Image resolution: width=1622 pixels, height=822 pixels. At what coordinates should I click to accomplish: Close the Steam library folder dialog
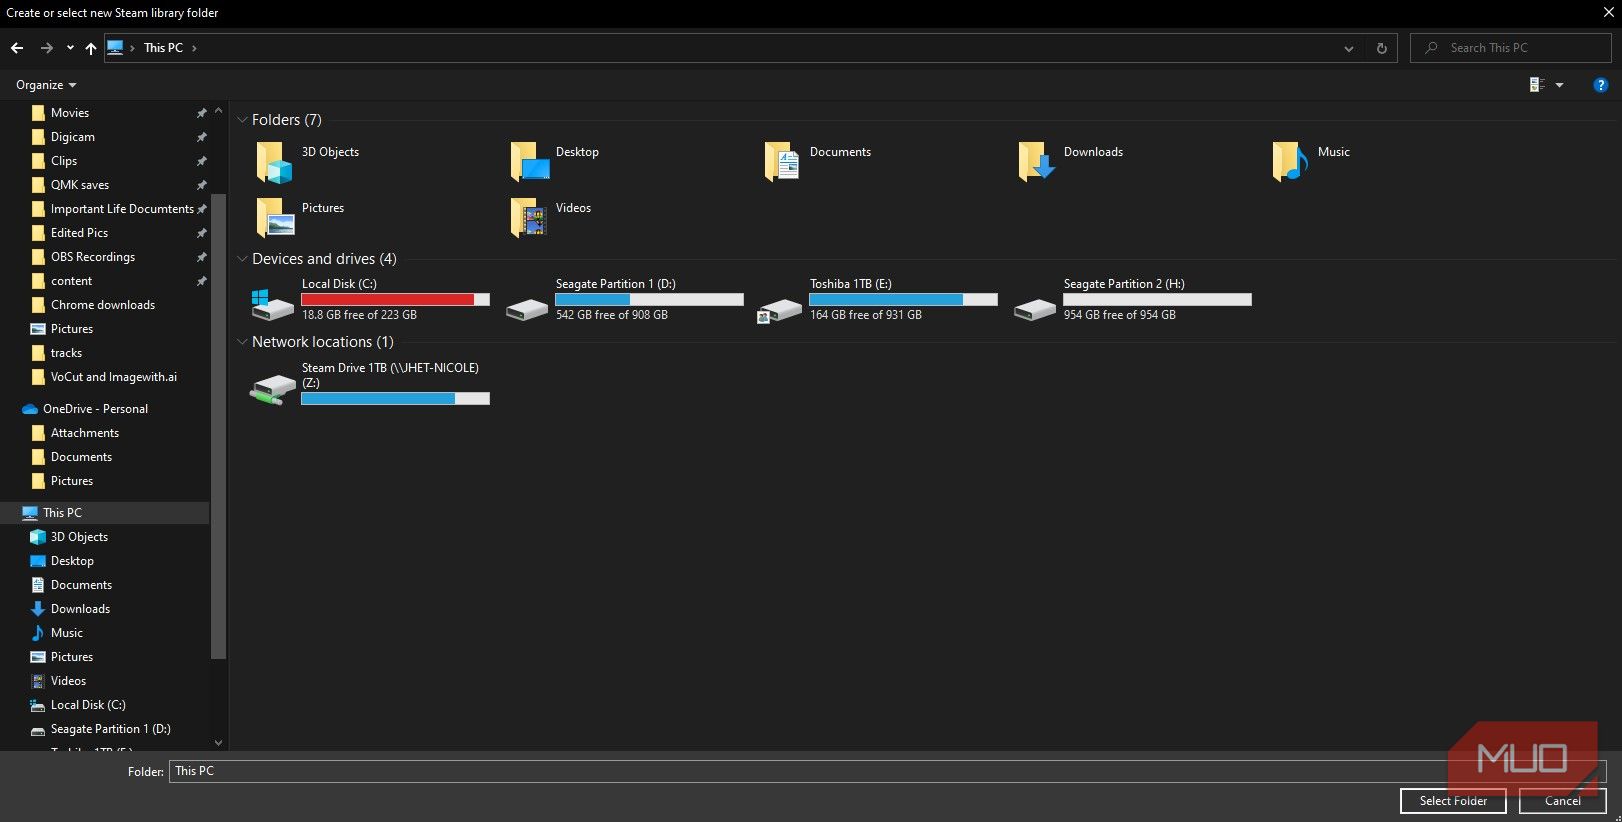coord(1608,13)
